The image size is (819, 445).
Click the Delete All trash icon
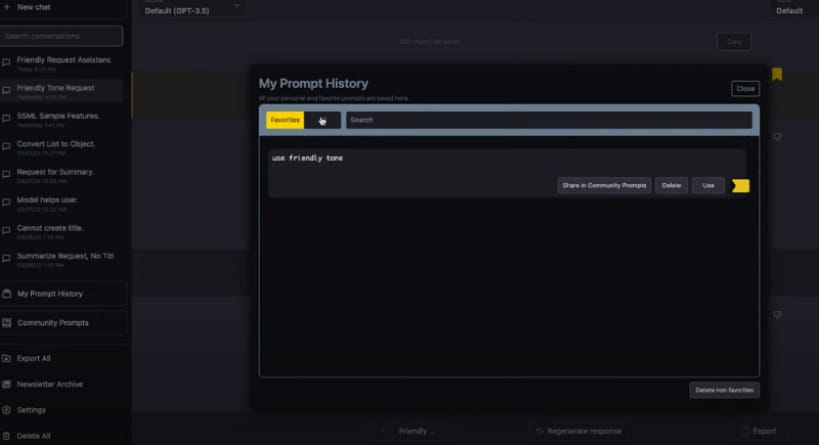point(7,436)
